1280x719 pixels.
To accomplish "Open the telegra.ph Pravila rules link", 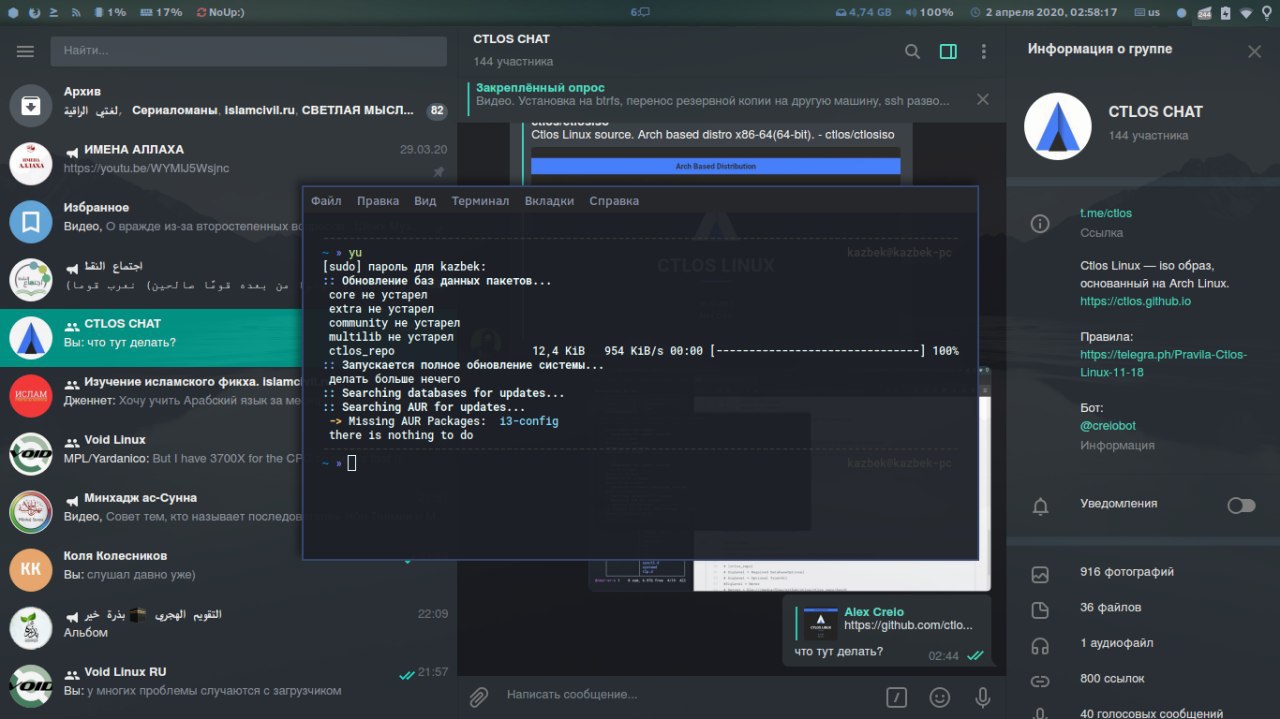I will click(1163, 363).
